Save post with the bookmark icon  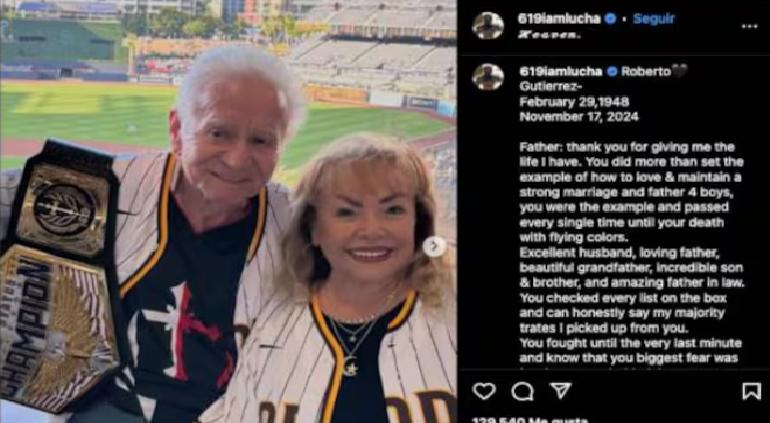(751, 391)
